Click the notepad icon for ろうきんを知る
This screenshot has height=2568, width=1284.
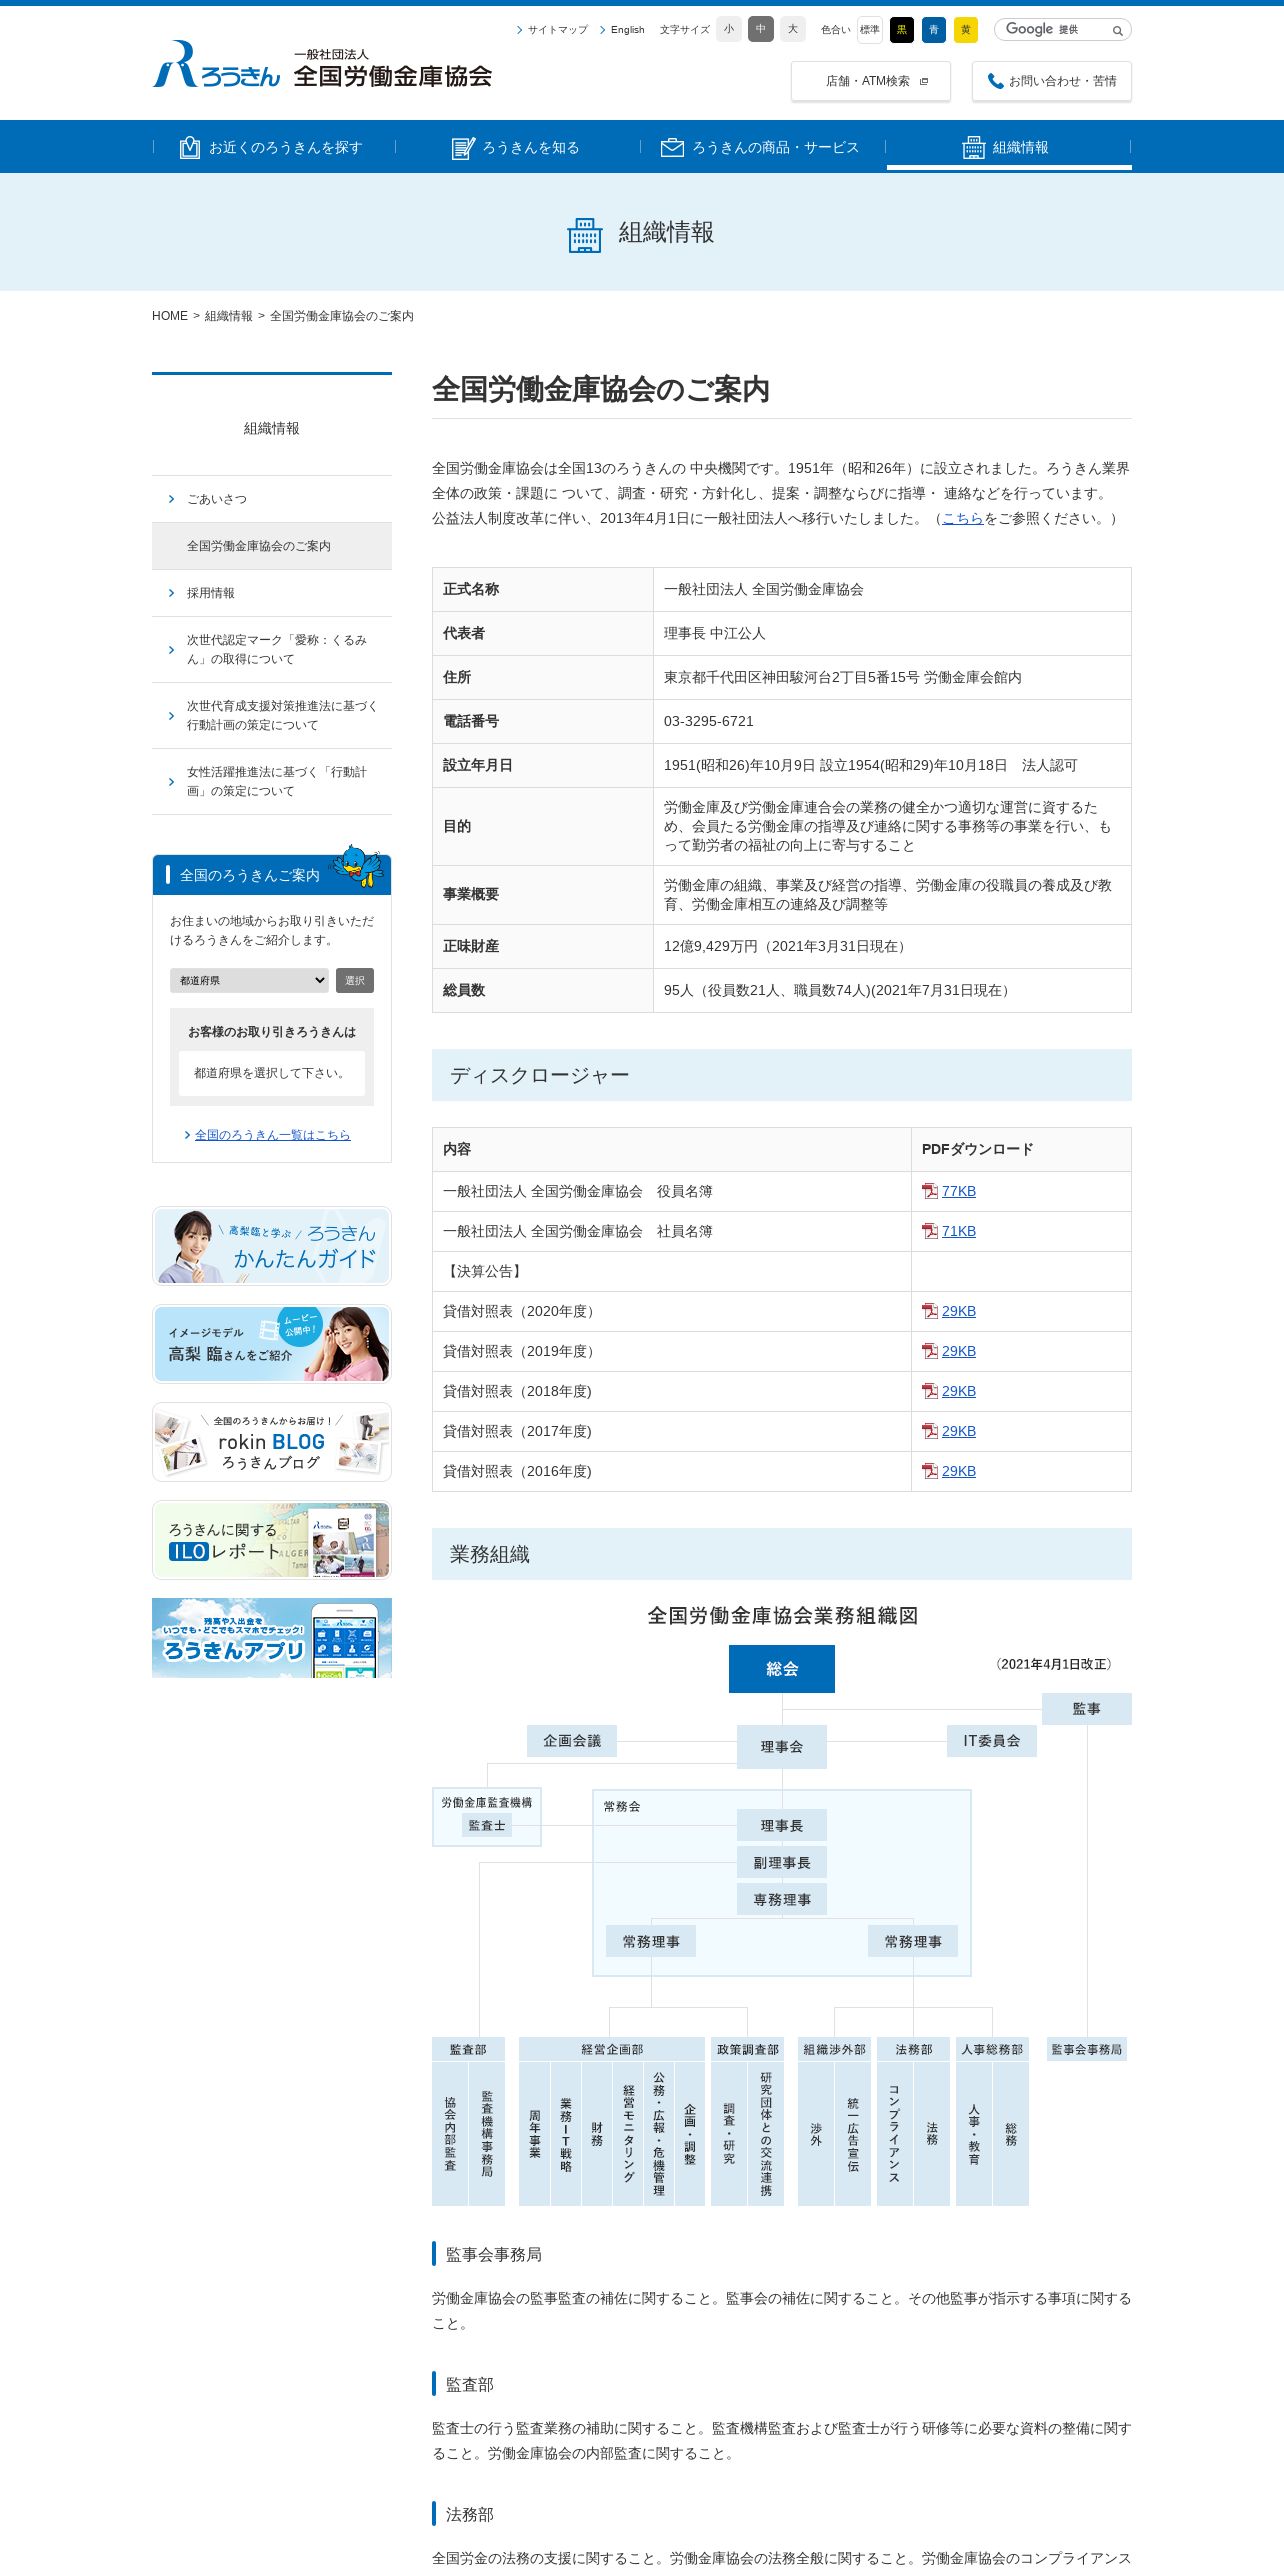[x=463, y=148]
